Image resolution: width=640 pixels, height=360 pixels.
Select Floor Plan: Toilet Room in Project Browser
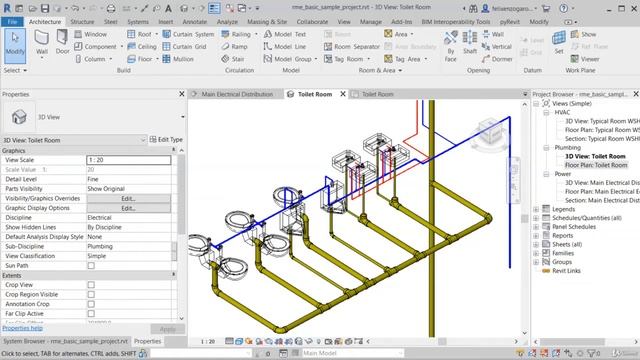[x=596, y=165]
